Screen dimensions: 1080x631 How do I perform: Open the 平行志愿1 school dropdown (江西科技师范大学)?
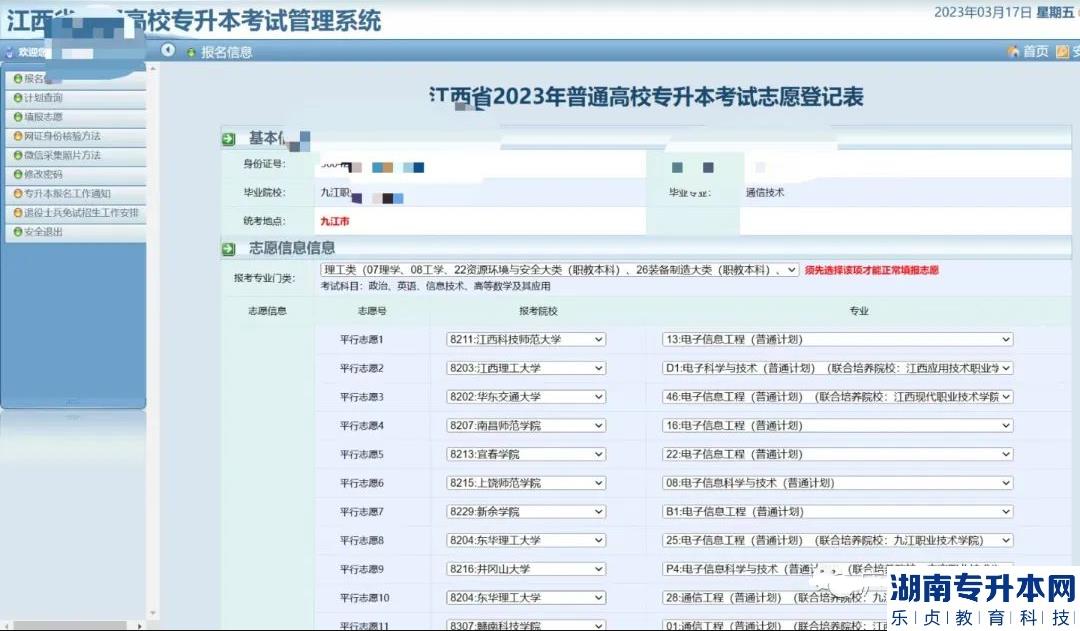526,340
